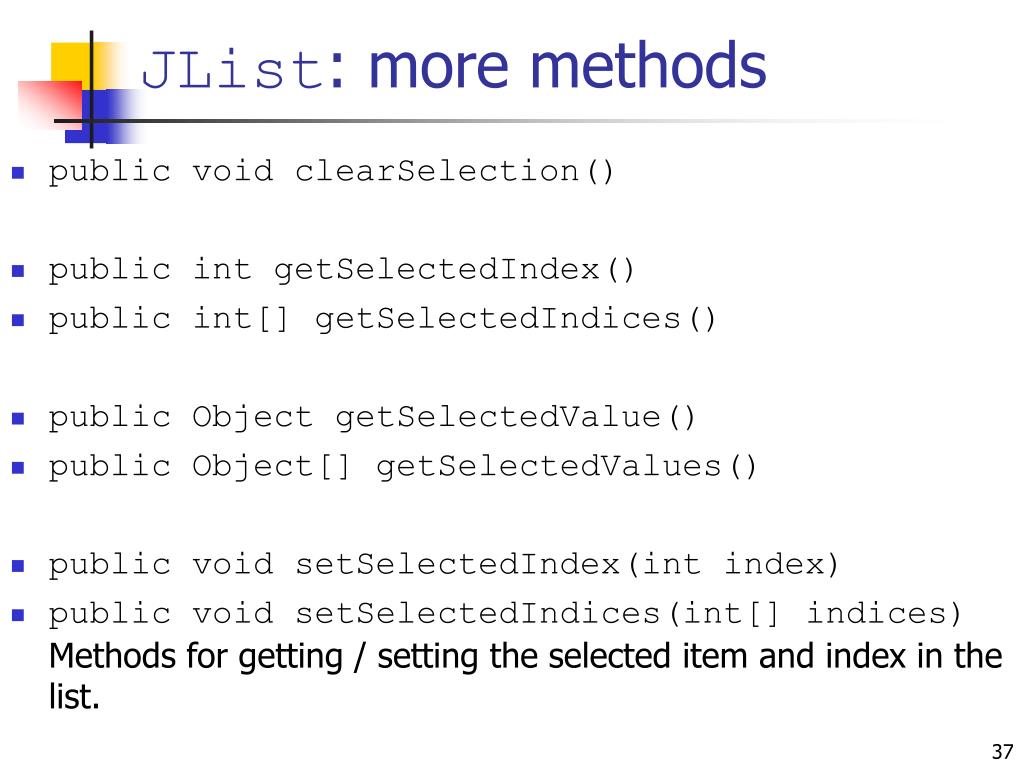
Task: Click bullet marker beside setSelectedIndex line
Action: [18, 566]
